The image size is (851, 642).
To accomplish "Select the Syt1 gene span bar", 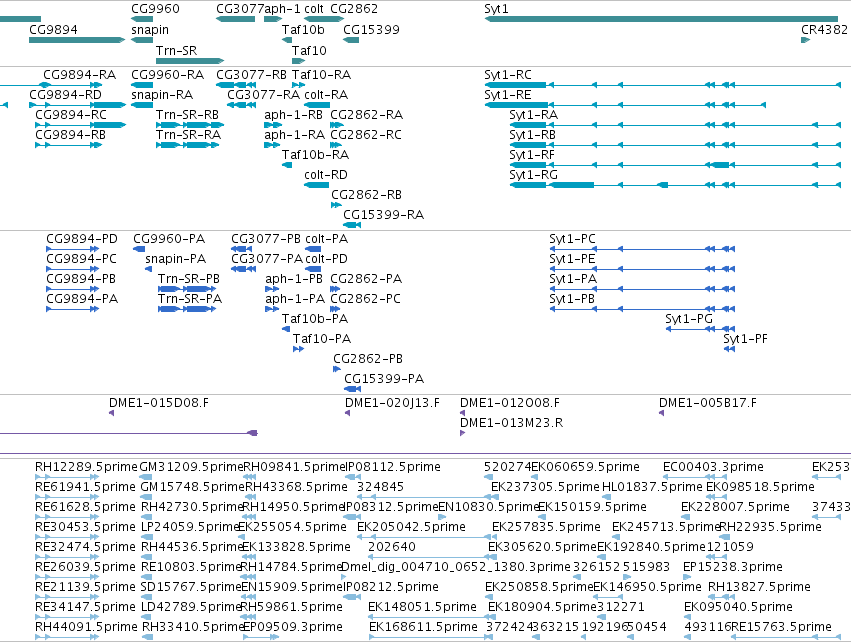I will point(661,19).
